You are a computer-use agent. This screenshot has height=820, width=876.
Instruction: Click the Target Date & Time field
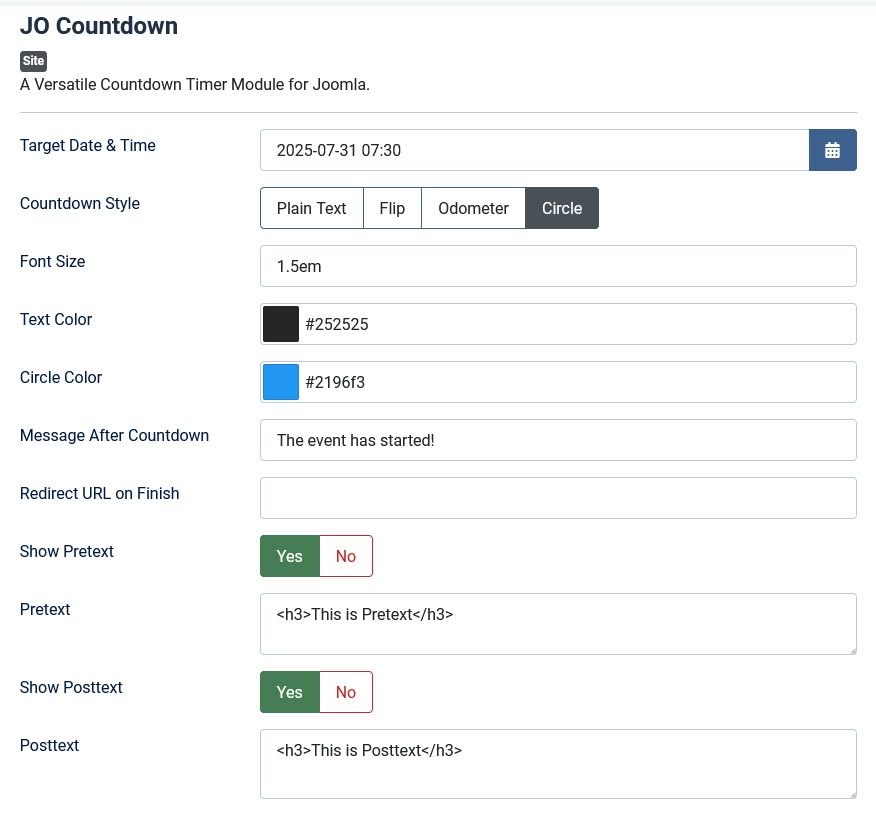click(534, 150)
